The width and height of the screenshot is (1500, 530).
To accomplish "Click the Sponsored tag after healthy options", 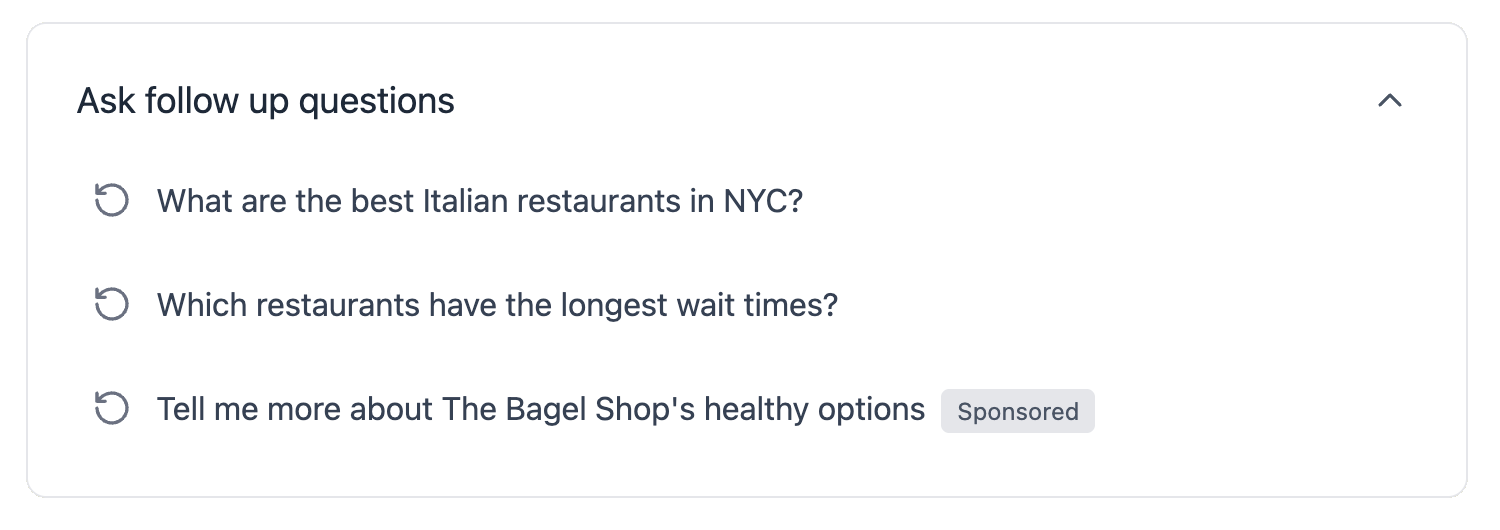I will 1017,411.
